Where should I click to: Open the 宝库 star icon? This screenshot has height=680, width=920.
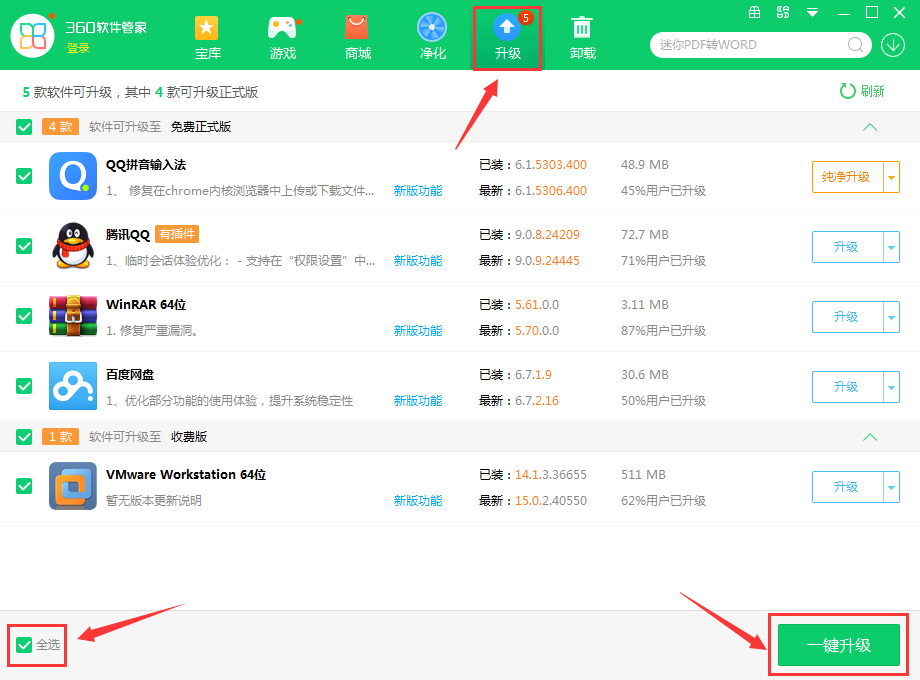[207, 29]
